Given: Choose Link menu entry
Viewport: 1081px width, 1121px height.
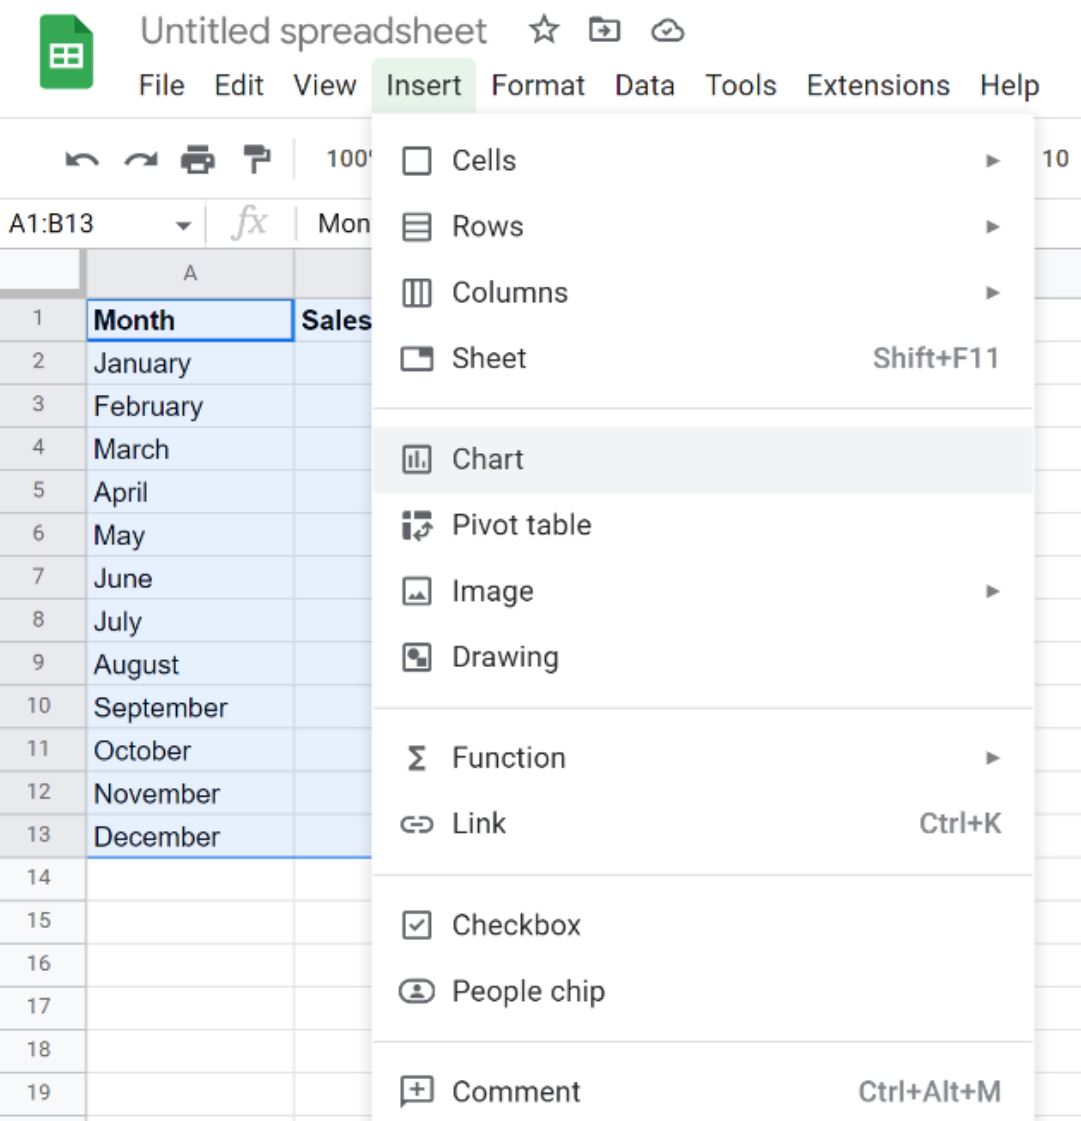Looking at the screenshot, I should click(703, 824).
